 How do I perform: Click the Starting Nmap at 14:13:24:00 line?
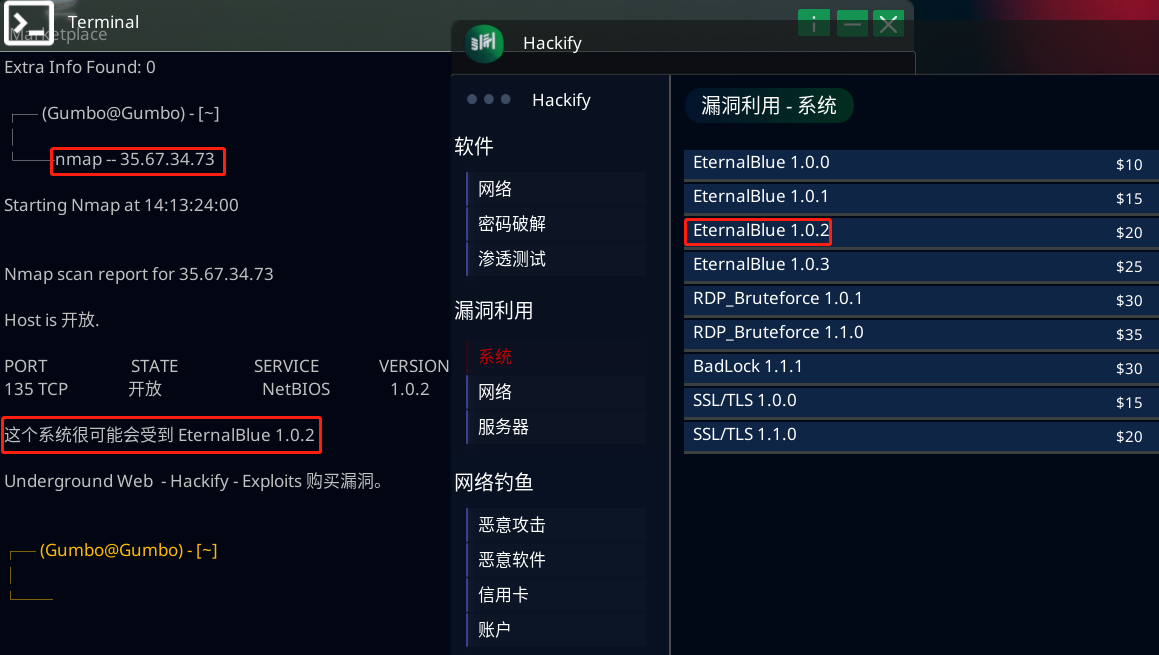121,206
